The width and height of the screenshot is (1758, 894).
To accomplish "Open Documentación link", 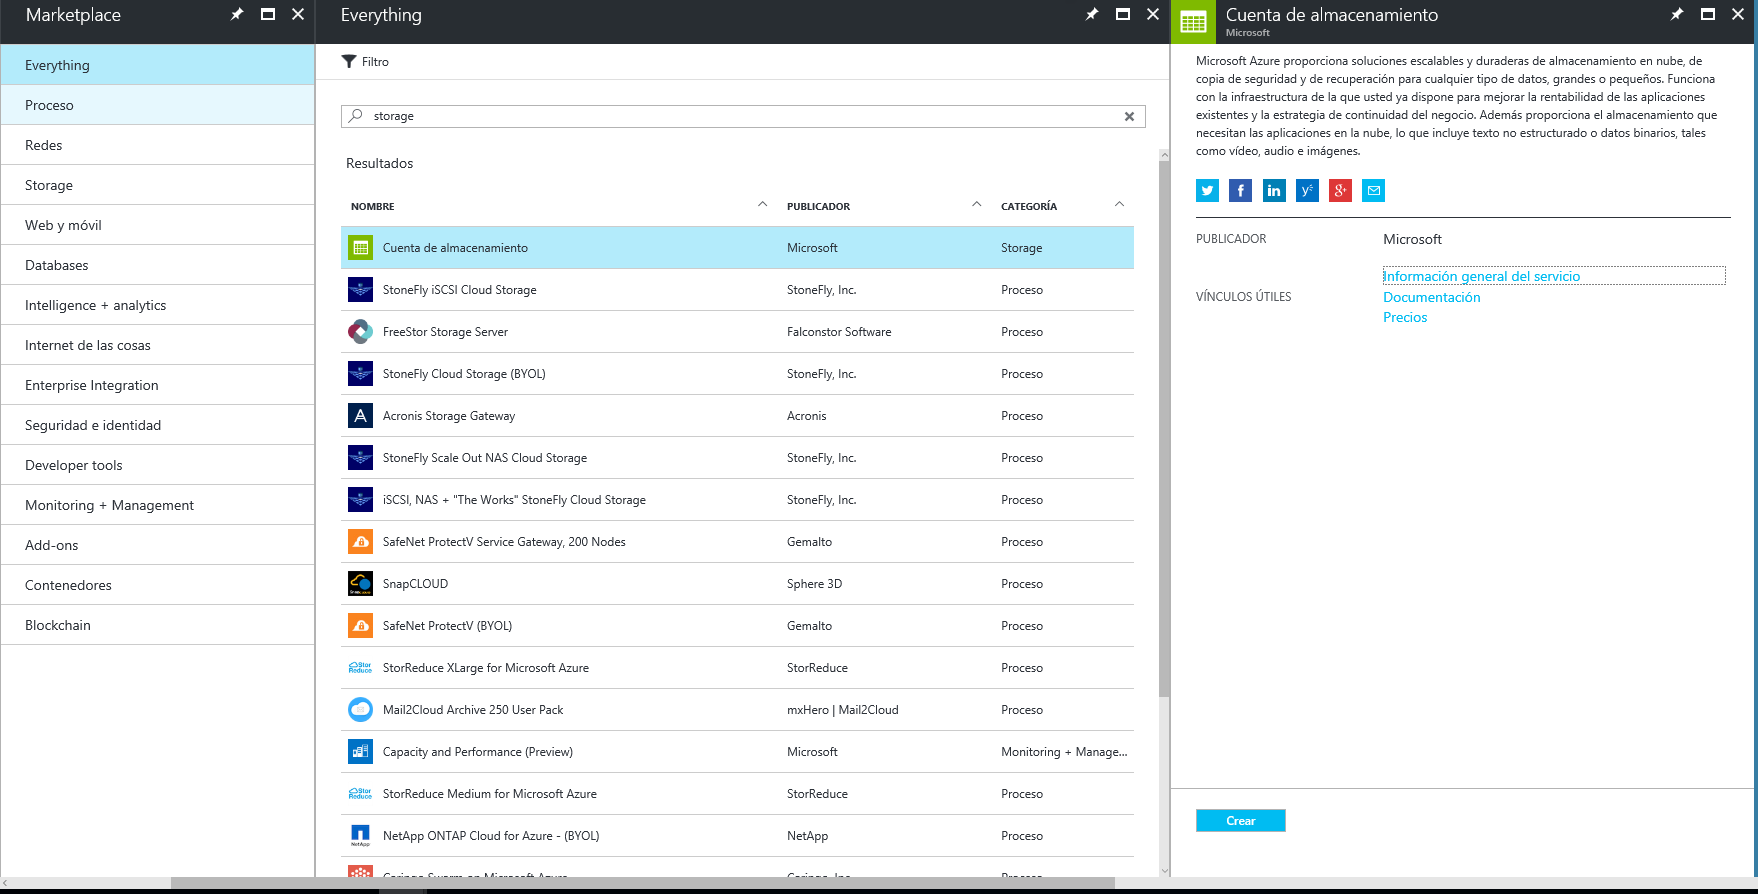I will [1432, 297].
